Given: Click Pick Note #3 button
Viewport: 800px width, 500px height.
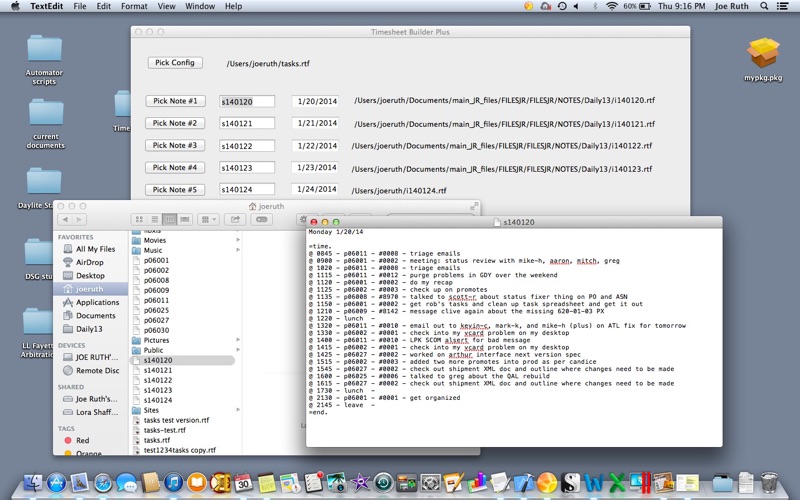Looking at the screenshot, I should click(x=175, y=145).
